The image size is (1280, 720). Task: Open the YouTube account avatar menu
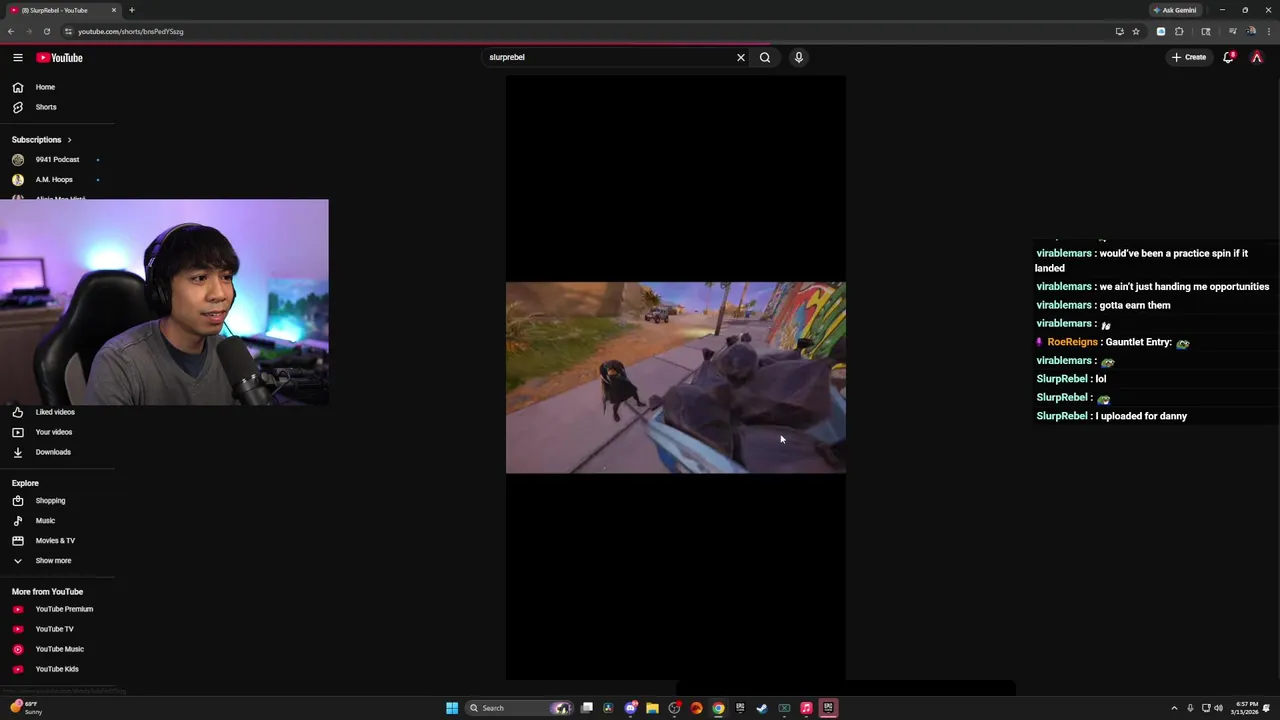coord(1257,57)
